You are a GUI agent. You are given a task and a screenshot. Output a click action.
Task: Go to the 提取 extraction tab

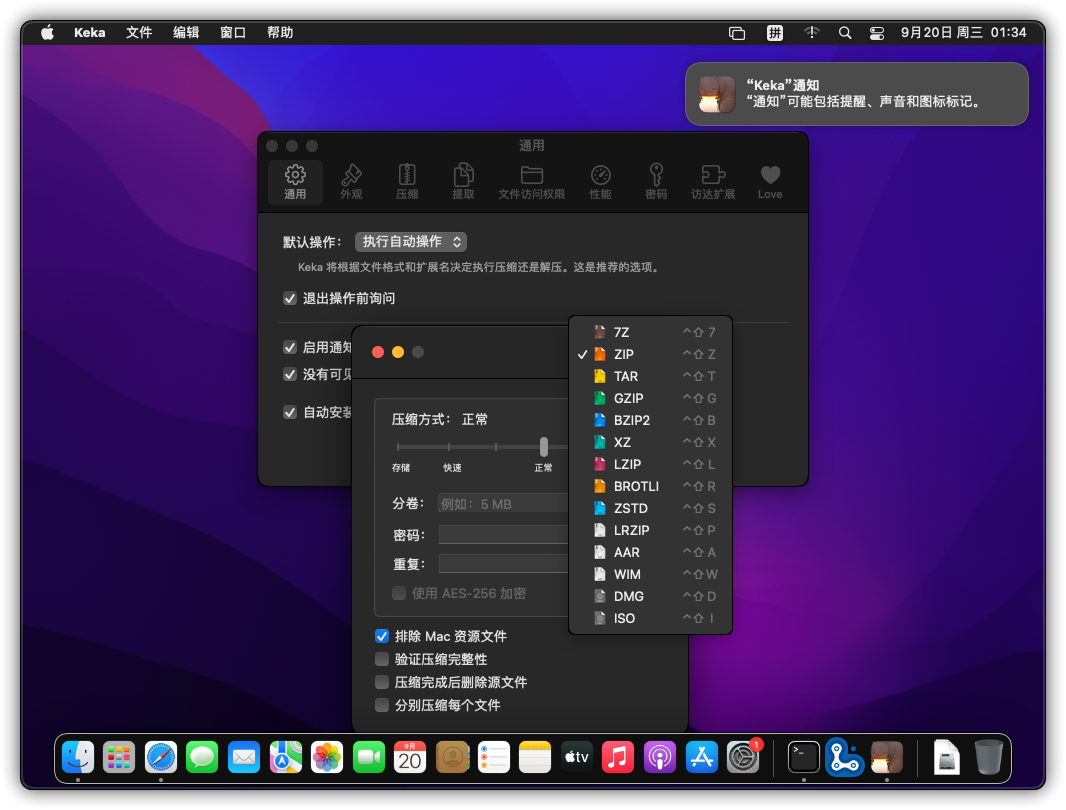(x=464, y=182)
